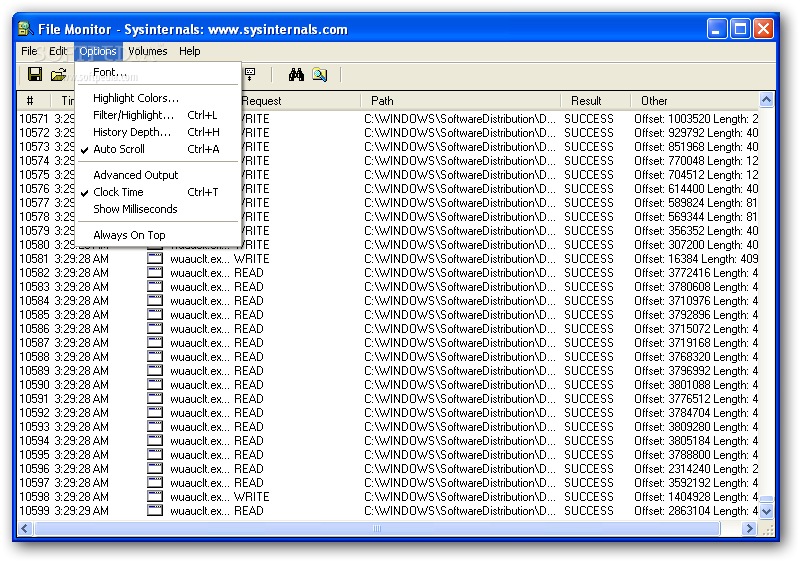Click the Save floppy disk toolbar icon
The image size is (800, 562).
35,74
